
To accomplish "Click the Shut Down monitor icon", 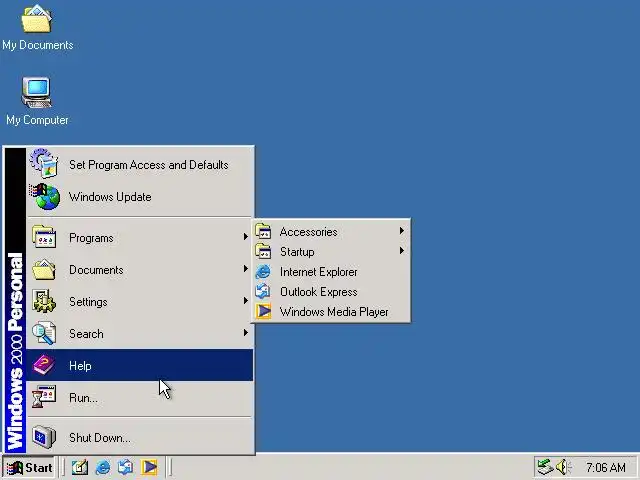I will 44,437.
